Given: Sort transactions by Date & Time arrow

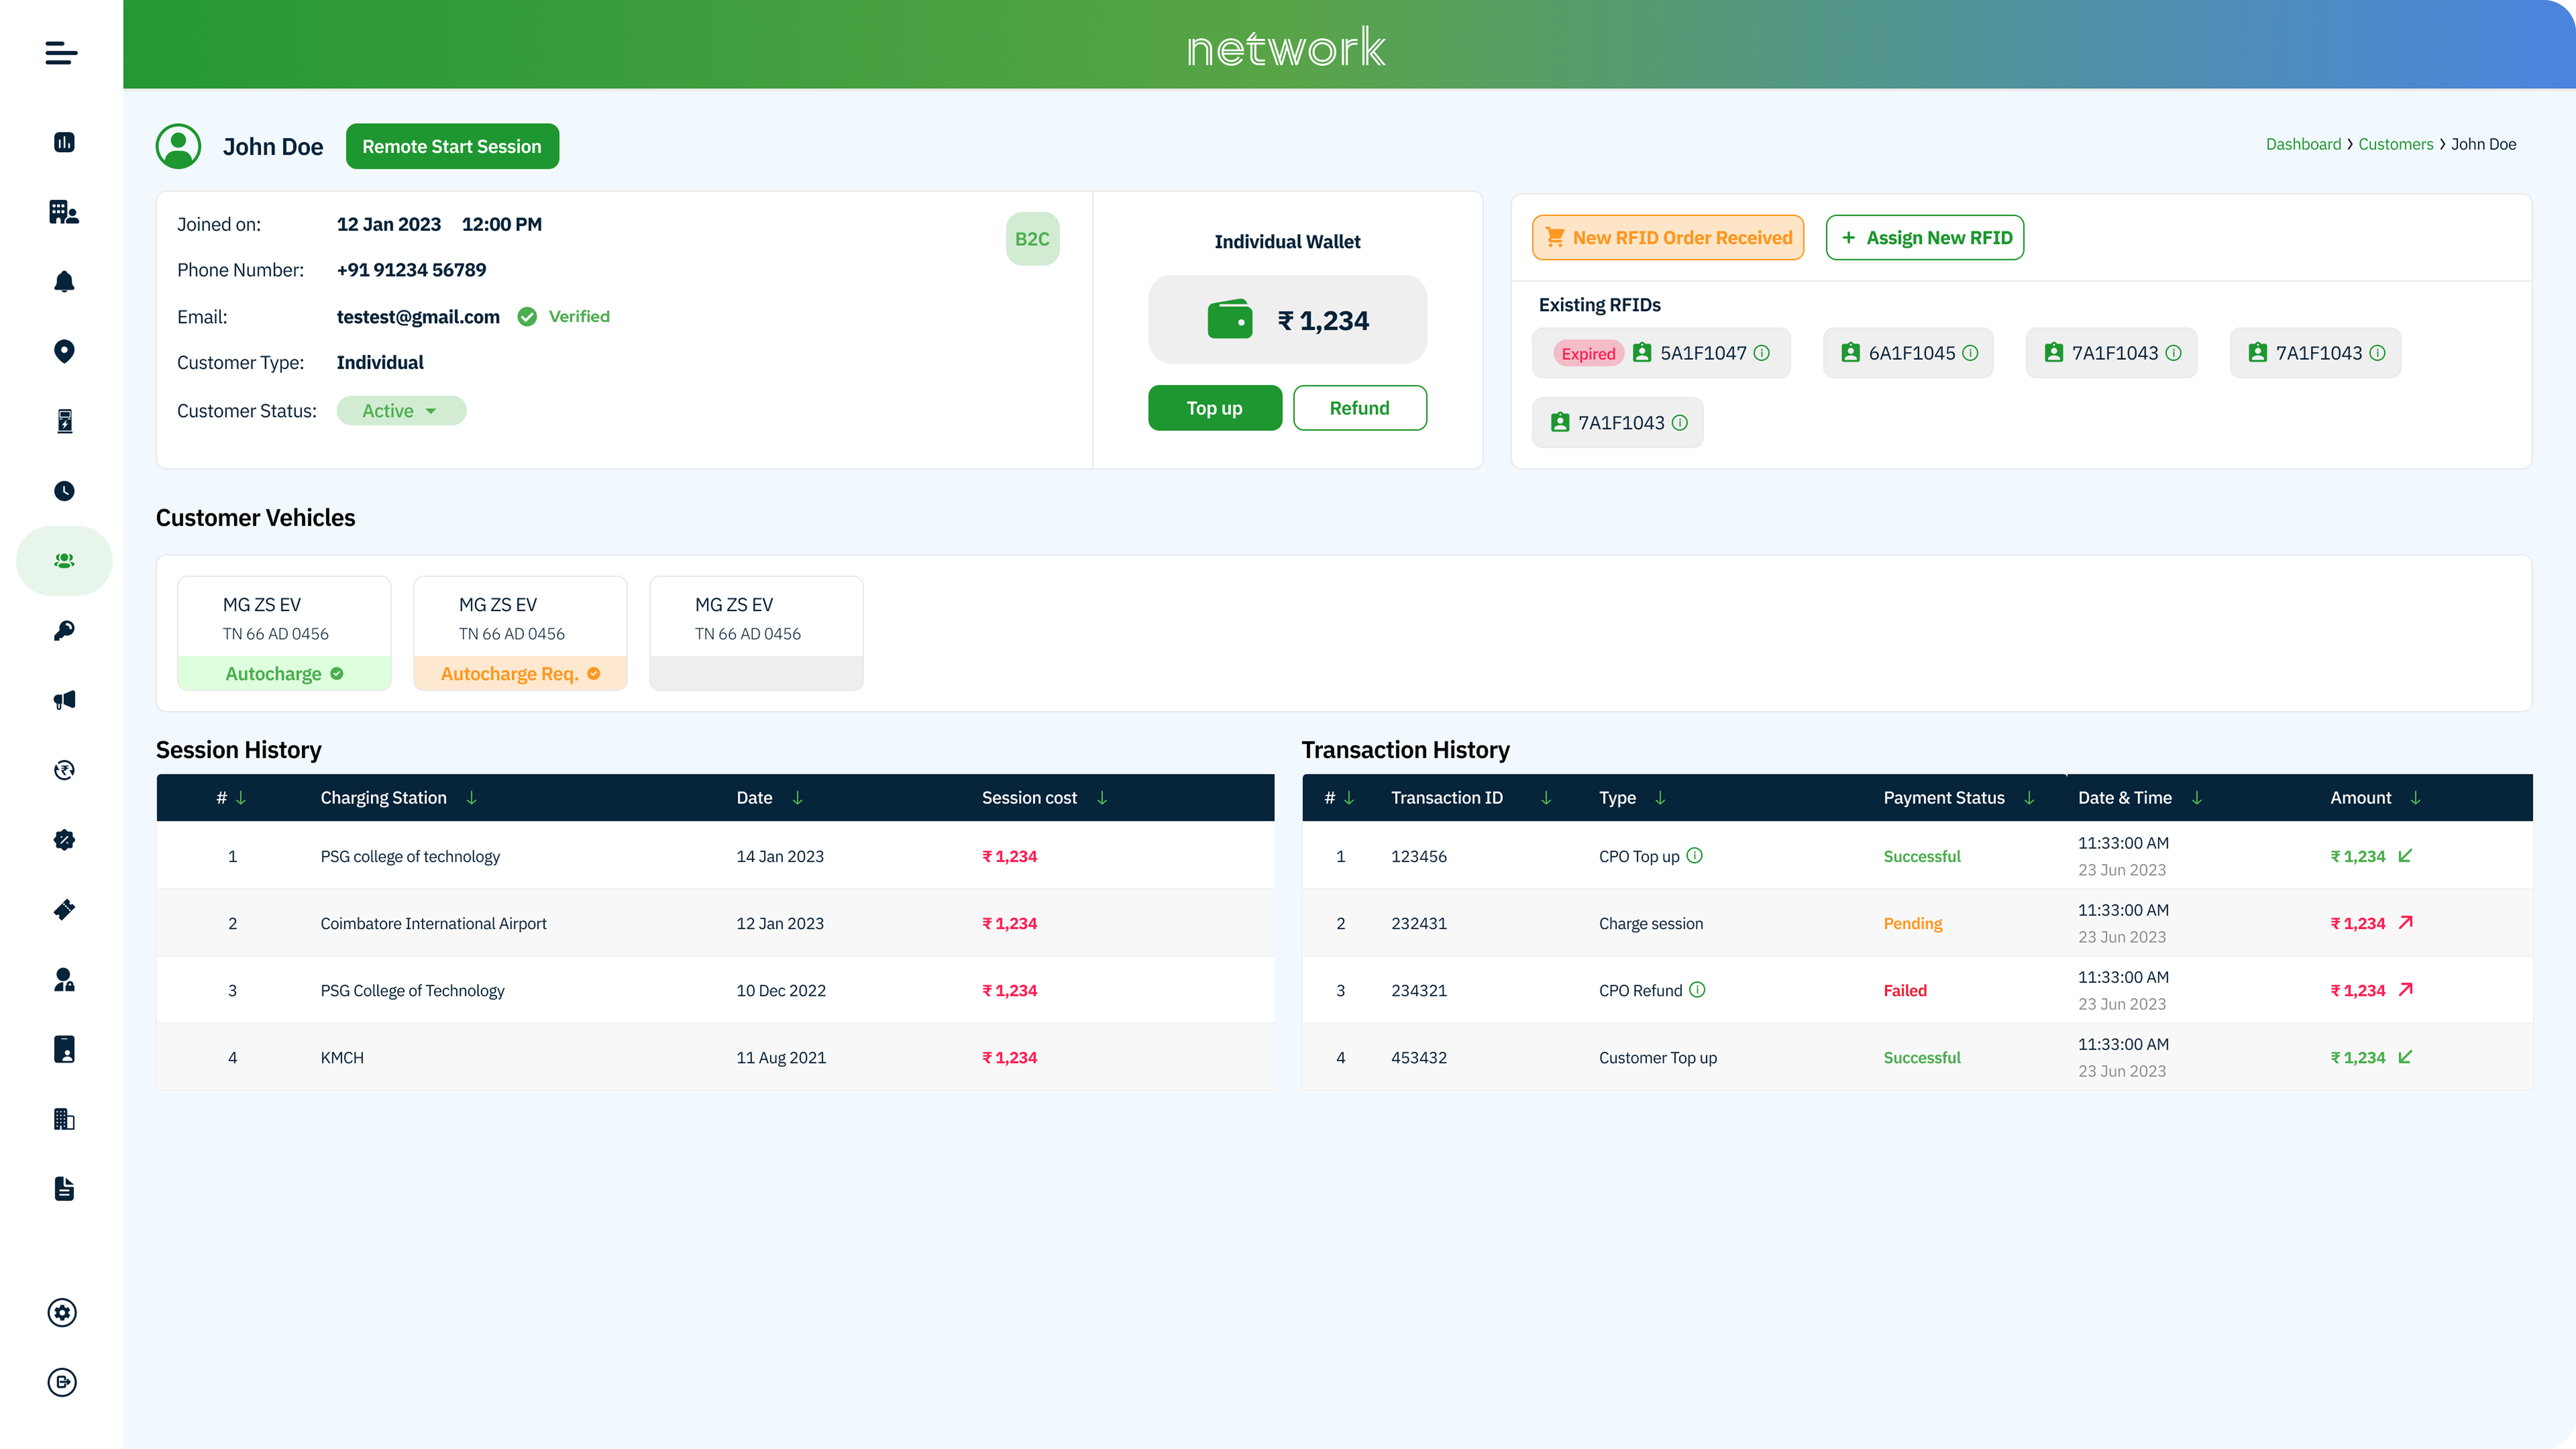Looking at the screenshot, I should tap(2197, 798).
